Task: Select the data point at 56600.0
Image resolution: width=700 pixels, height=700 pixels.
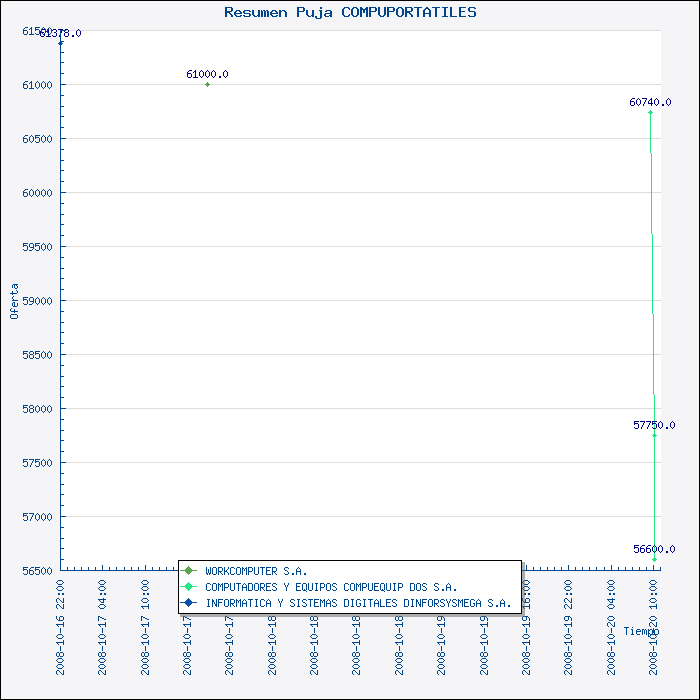Action: pyautogui.click(x=655, y=559)
